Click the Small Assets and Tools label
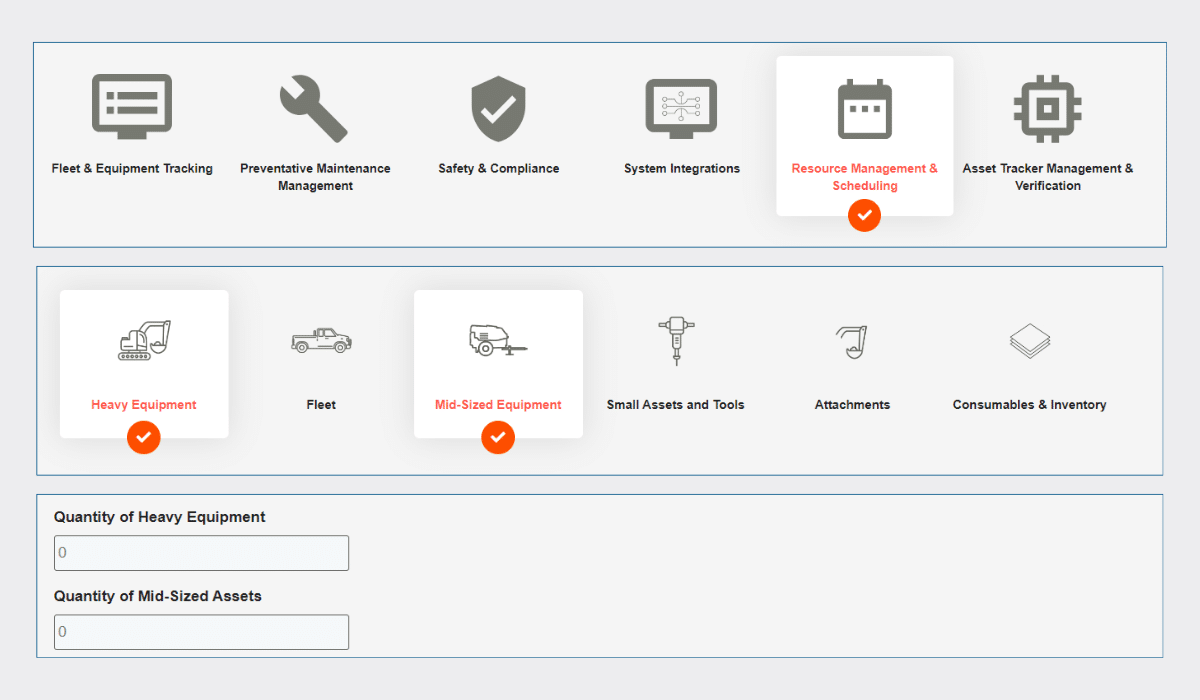Screen dimensions: 1200x700 [676, 405]
